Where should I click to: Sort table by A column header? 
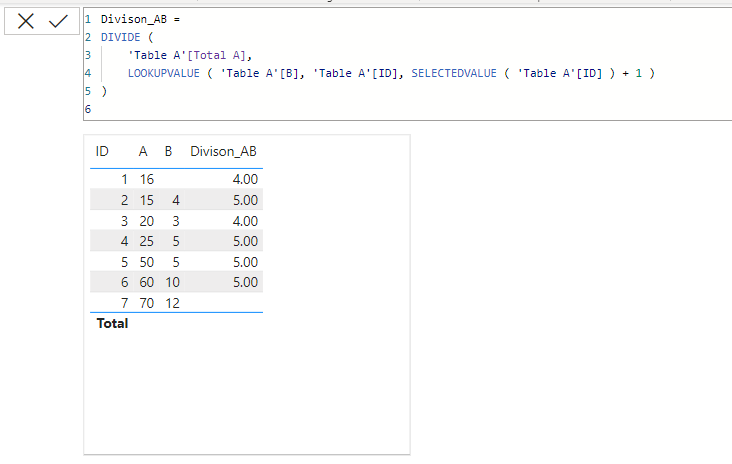[x=143, y=151]
